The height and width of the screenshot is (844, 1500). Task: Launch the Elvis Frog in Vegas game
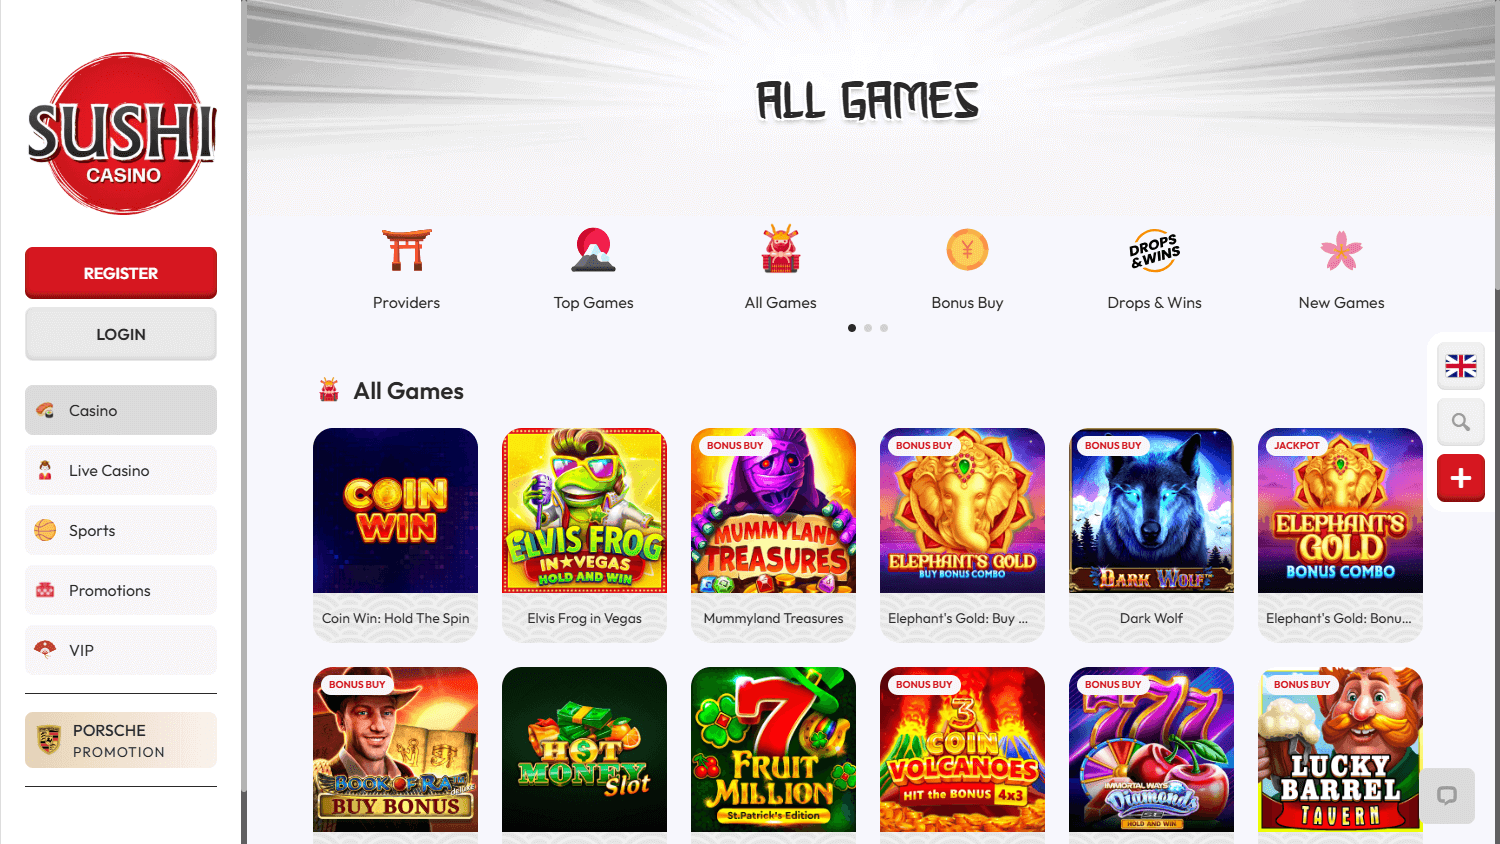tap(584, 511)
